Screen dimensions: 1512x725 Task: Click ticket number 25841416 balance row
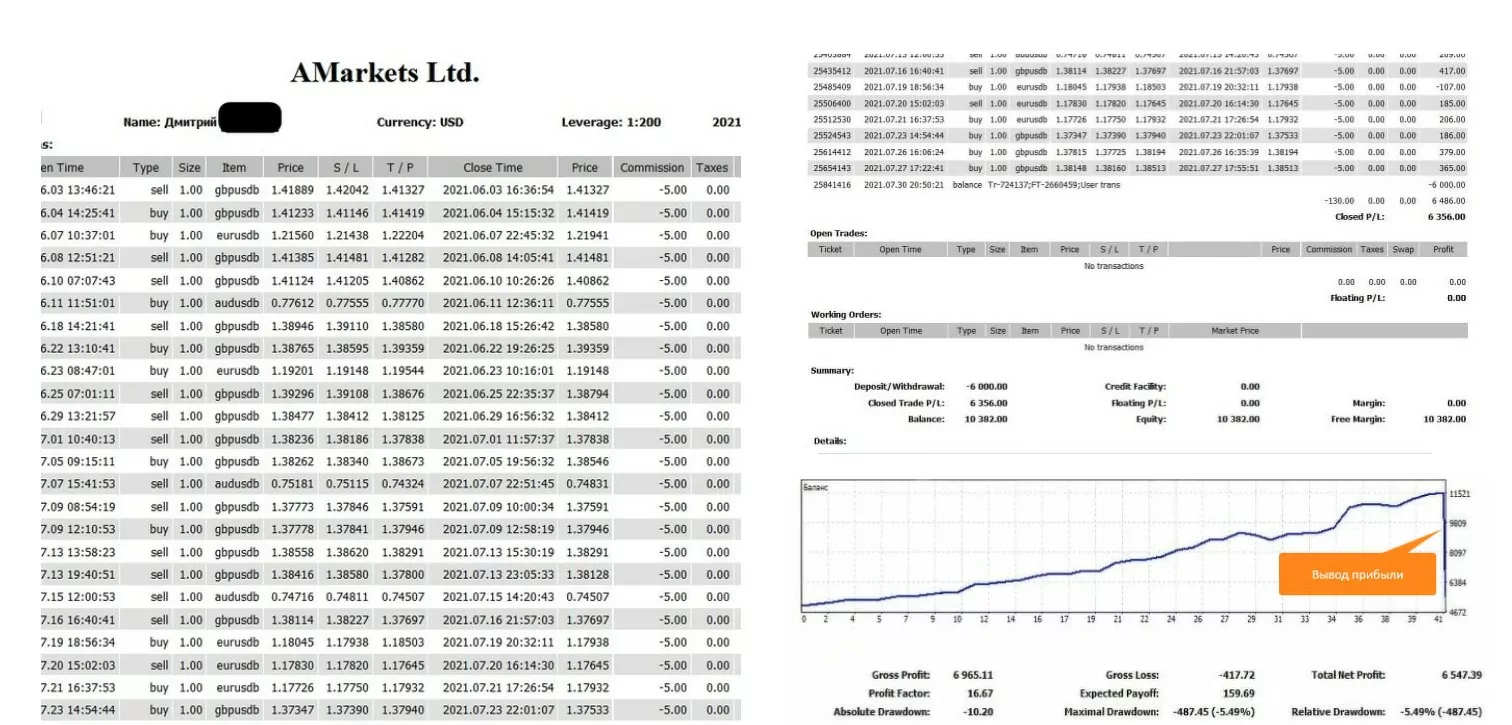(832, 185)
